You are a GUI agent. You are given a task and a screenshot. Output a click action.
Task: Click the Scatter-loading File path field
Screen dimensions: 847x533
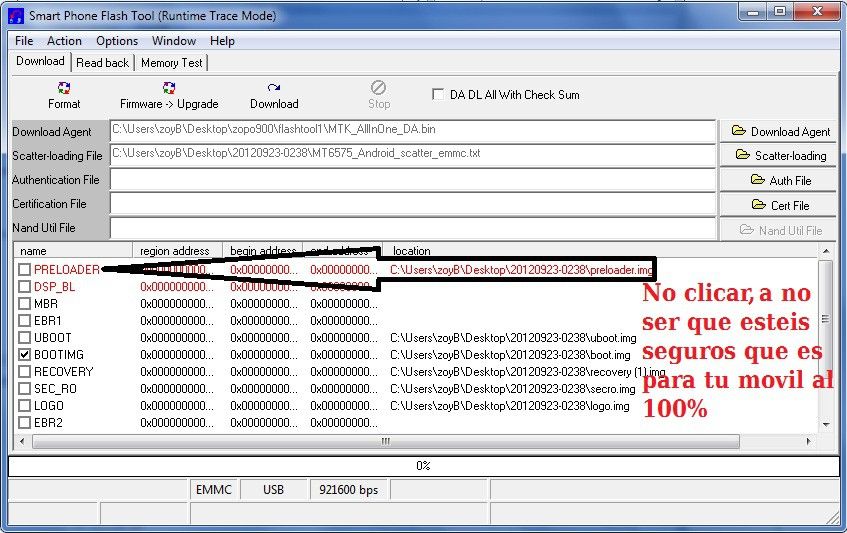pos(413,155)
